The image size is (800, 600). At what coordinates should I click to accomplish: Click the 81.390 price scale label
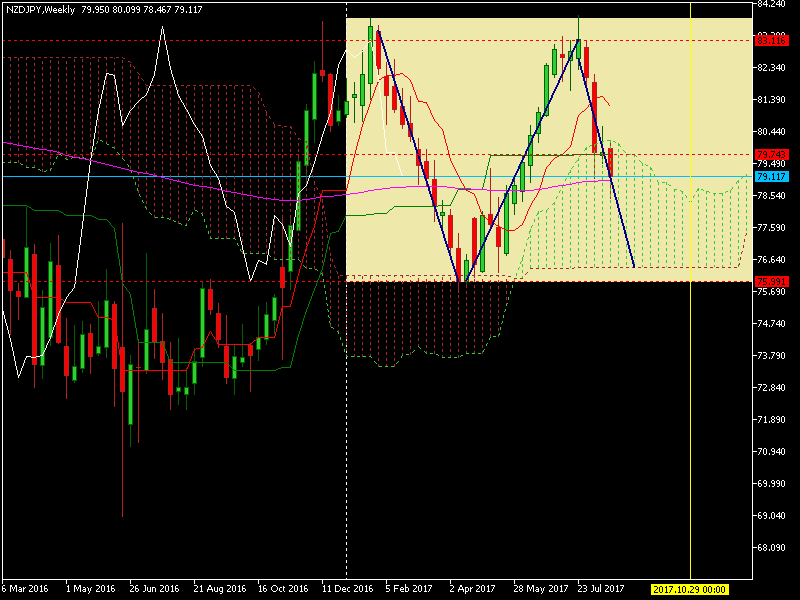point(771,100)
